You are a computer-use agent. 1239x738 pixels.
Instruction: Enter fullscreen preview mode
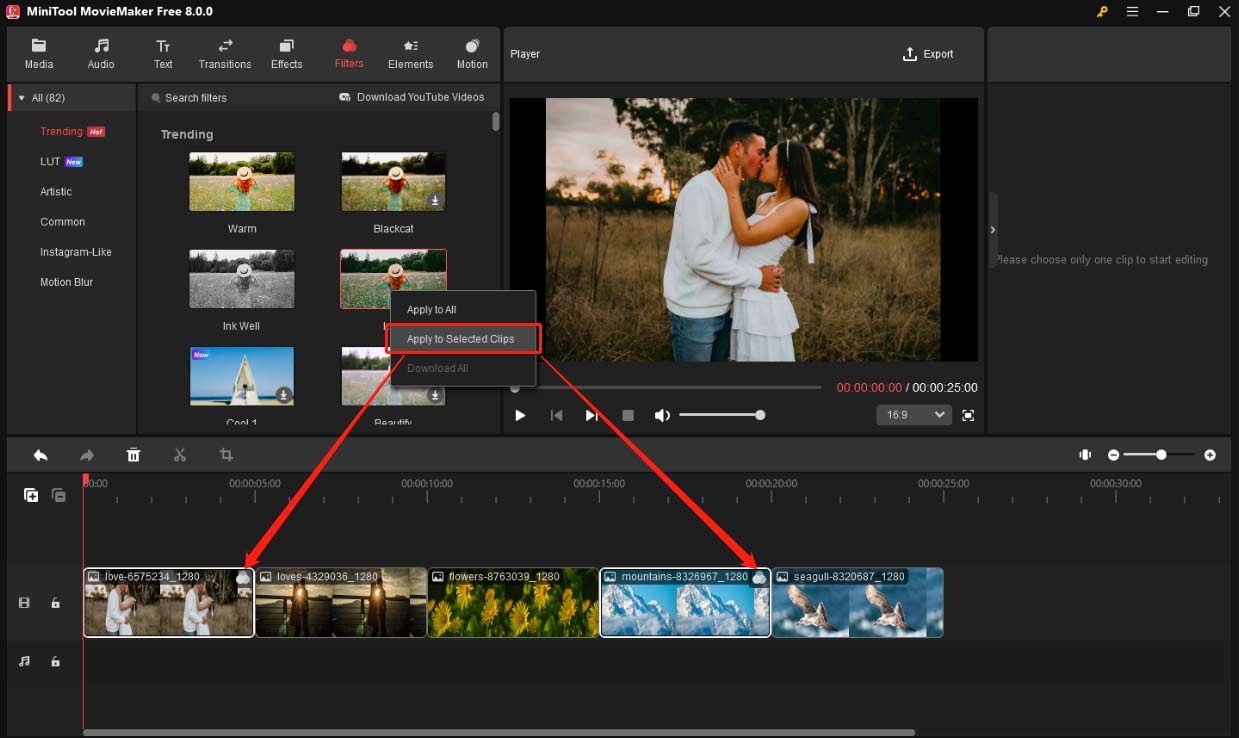click(x=968, y=415)
